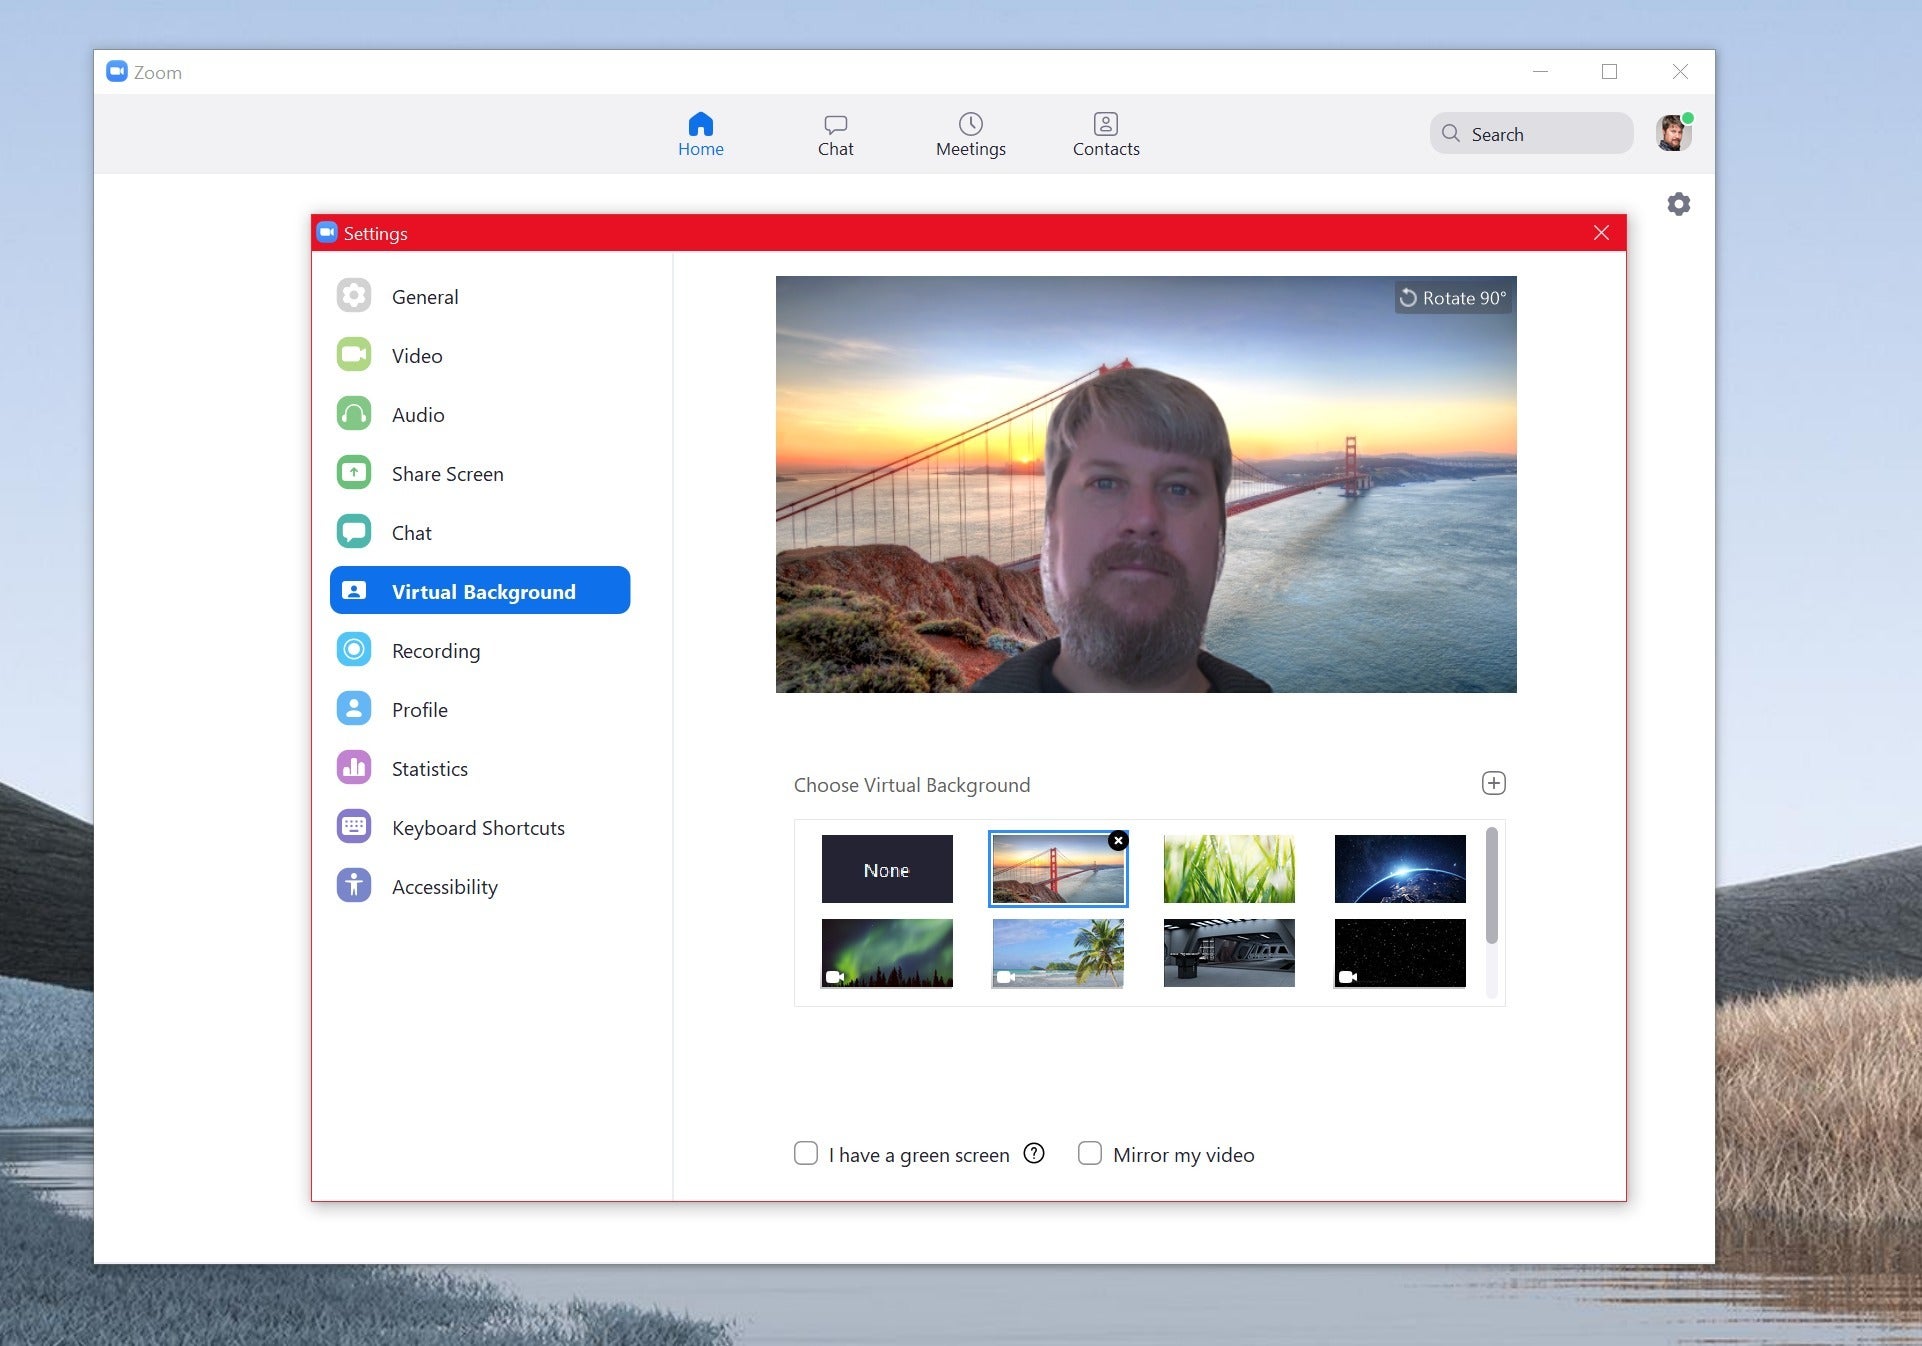Open the Accessibility settings panel
The height and width of the screenshot is (1346, 1922).
tap(444, 885)
